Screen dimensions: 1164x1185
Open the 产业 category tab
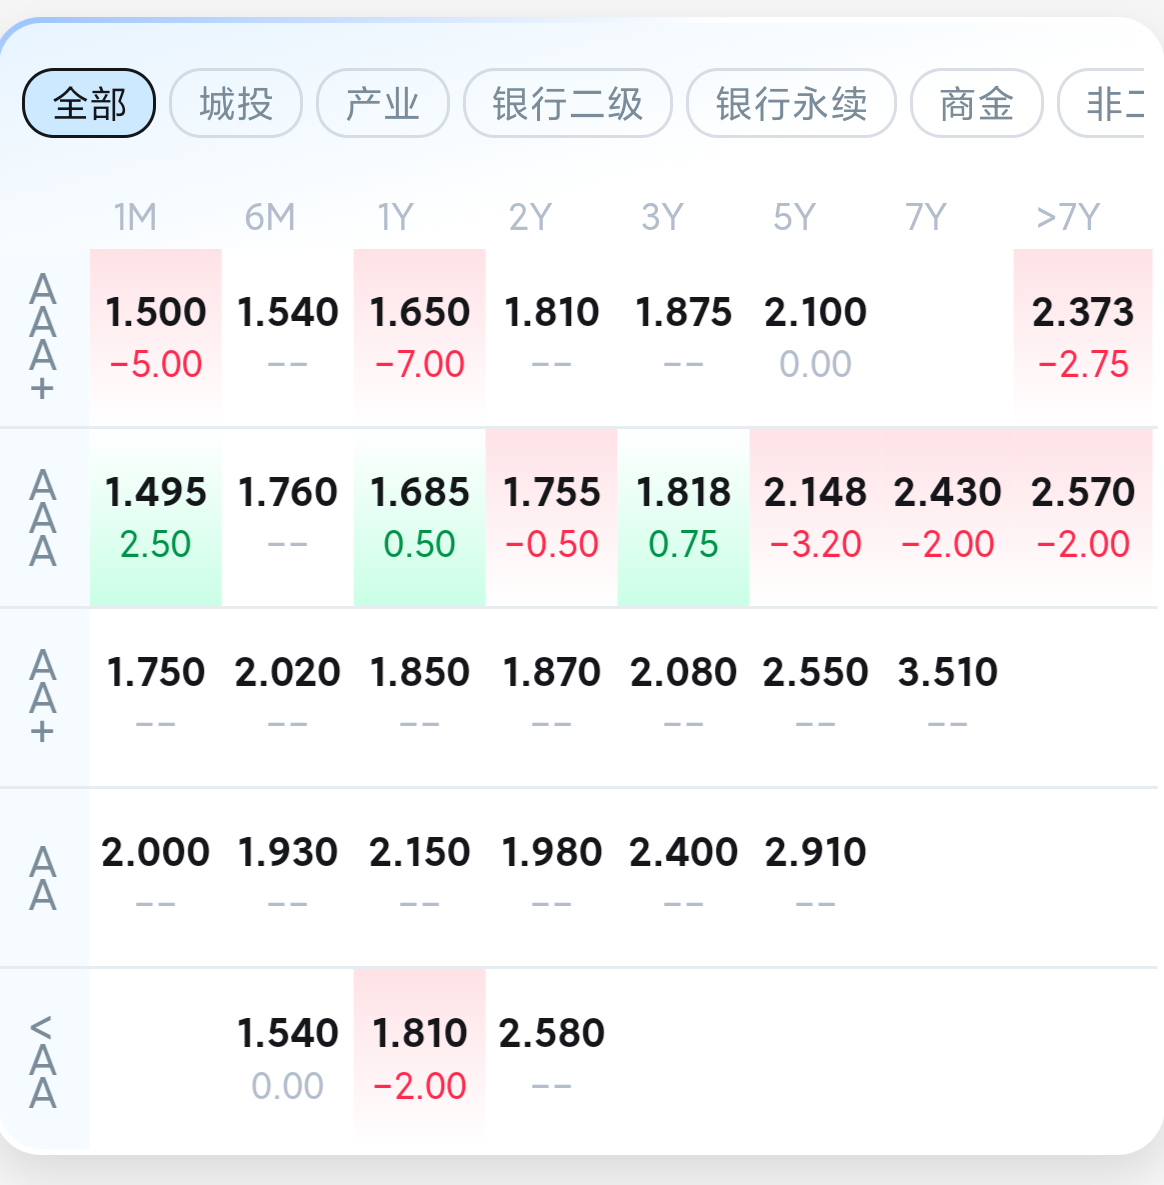tap(383, 103)
